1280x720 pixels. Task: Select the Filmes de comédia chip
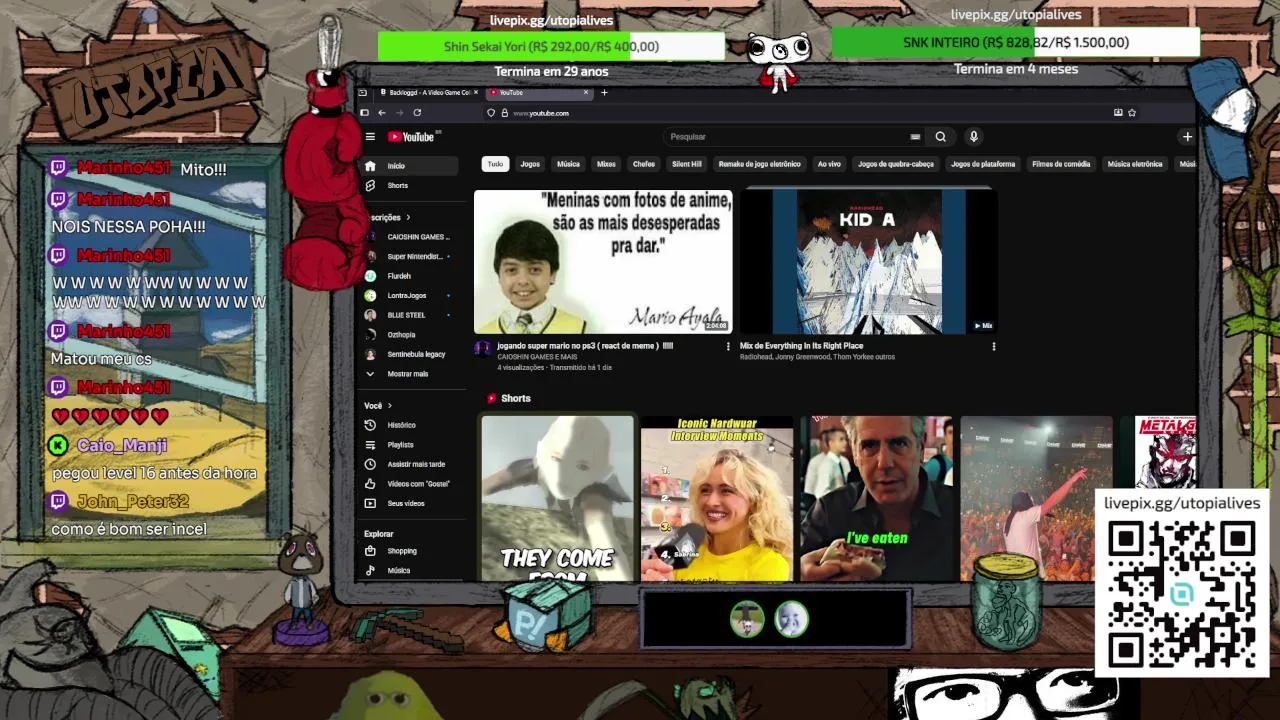(x=1061, y=164)
